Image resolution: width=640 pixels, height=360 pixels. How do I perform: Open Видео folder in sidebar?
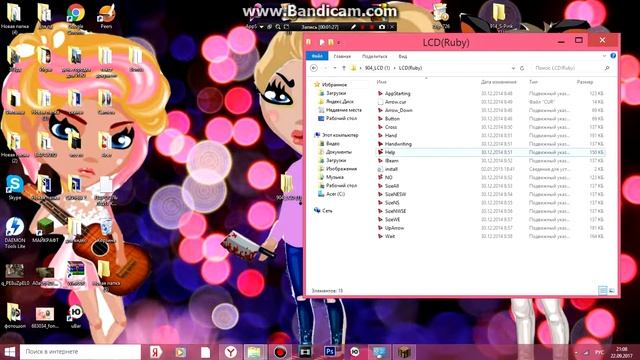pos(333,144)
